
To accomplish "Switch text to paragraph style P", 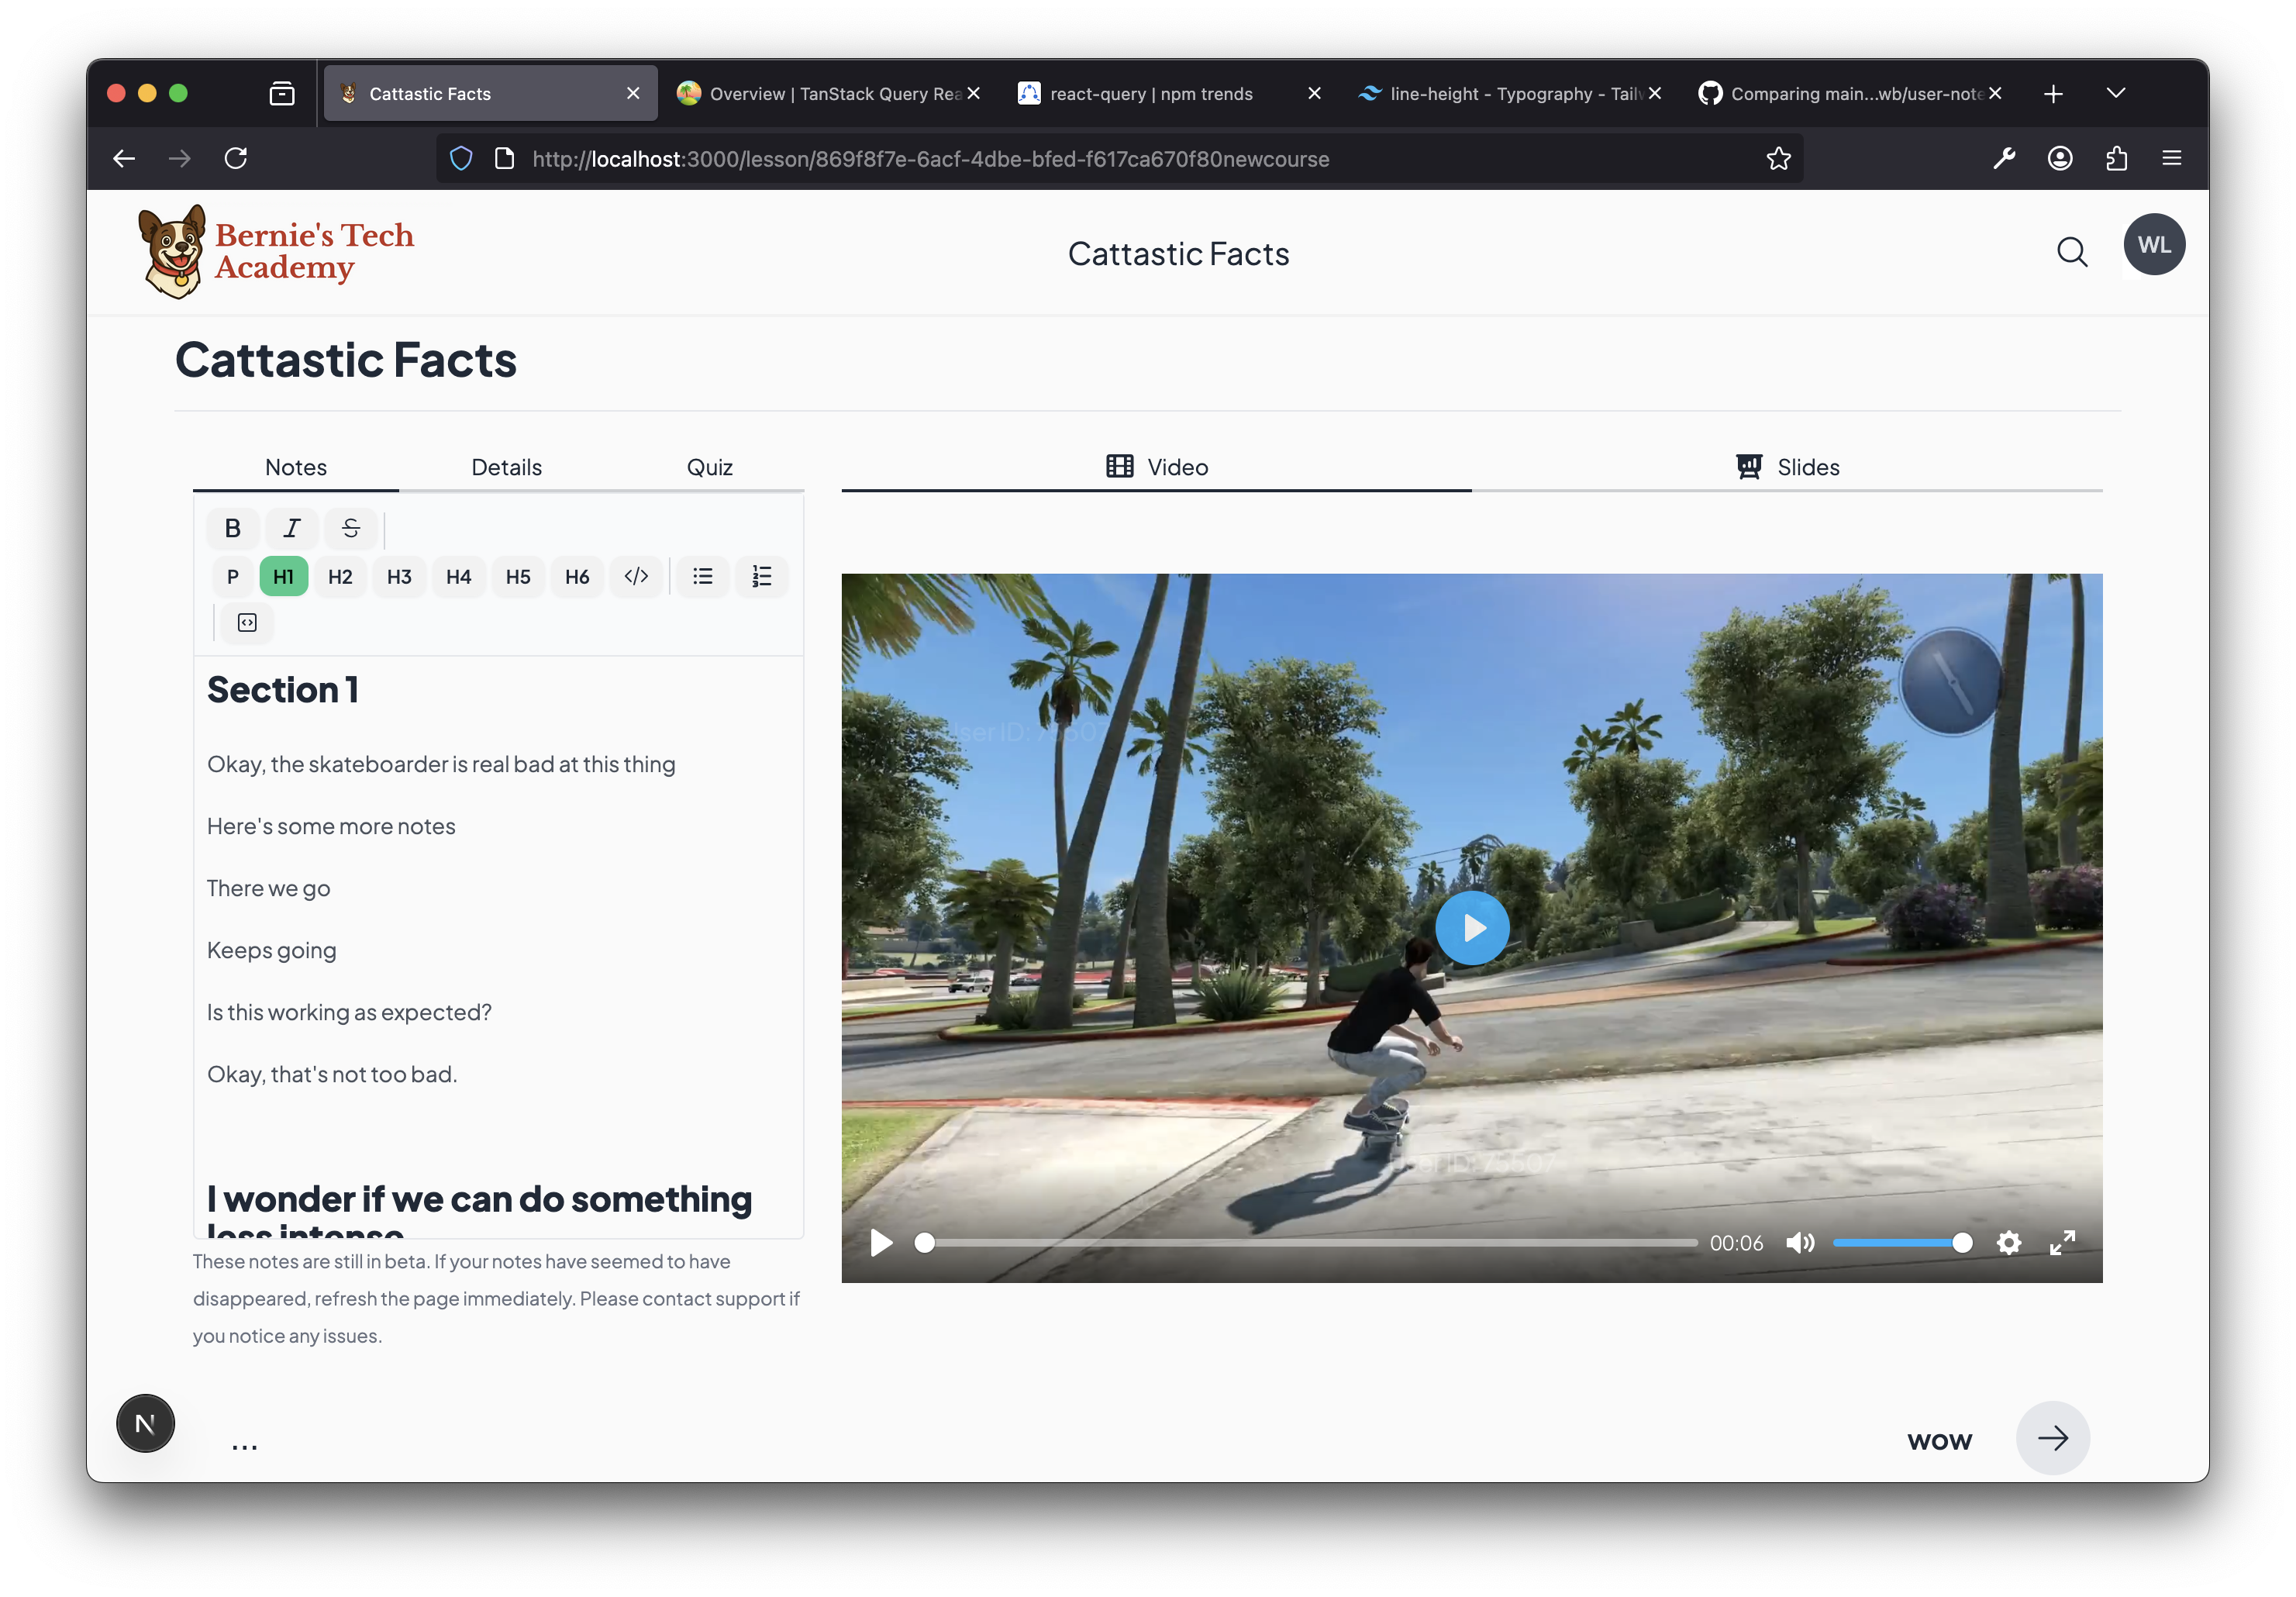I will pos(233,576).
